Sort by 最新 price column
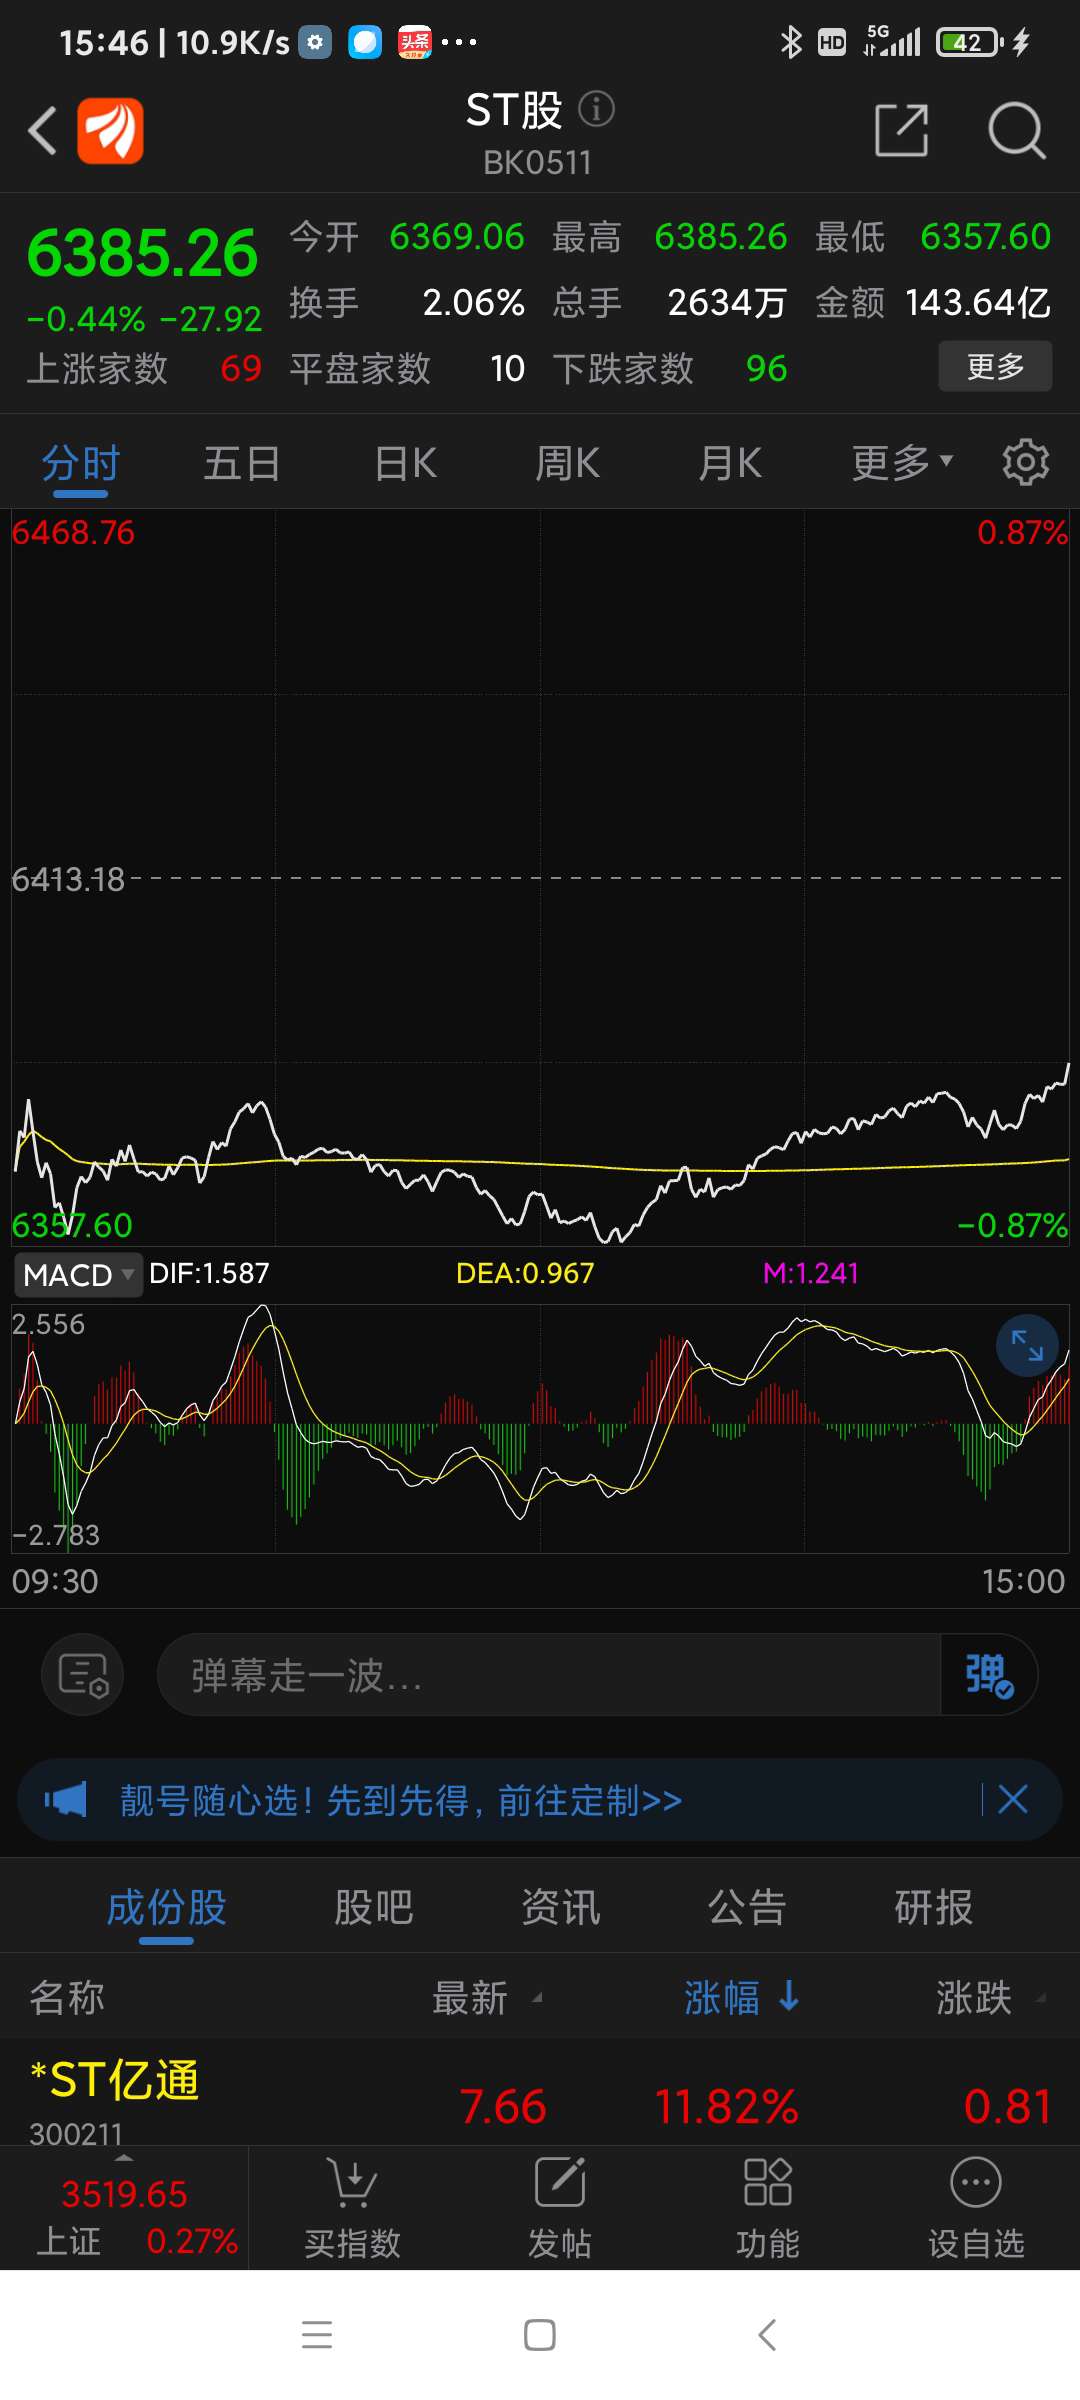This screenshot has width=1080, height=2400. point(486,1998)
